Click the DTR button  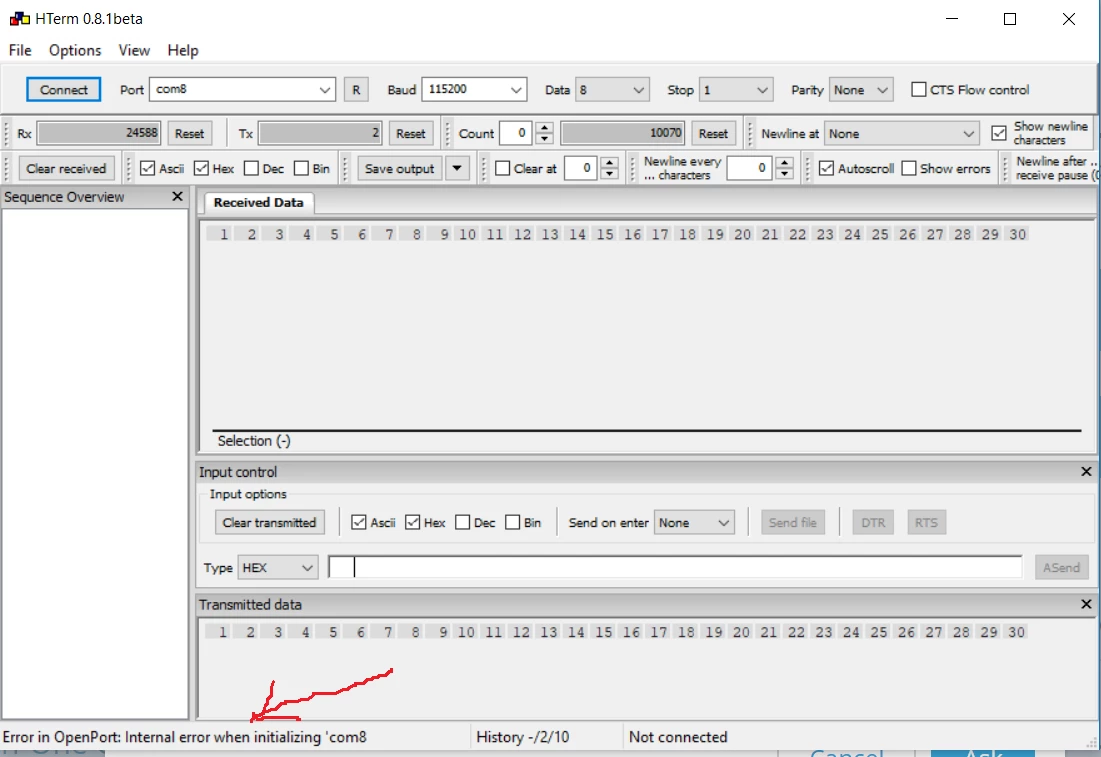coord(873,522)
